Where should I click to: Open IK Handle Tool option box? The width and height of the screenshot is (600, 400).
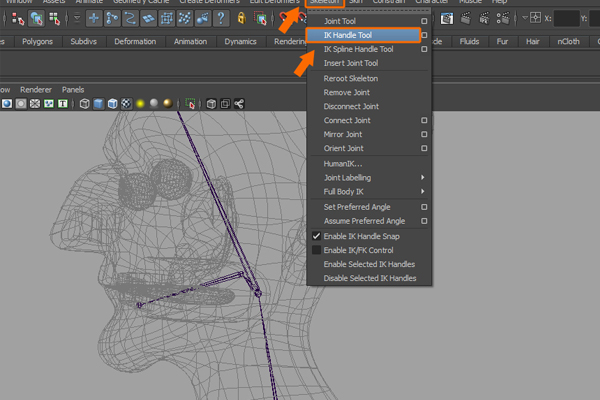point(424,35)
